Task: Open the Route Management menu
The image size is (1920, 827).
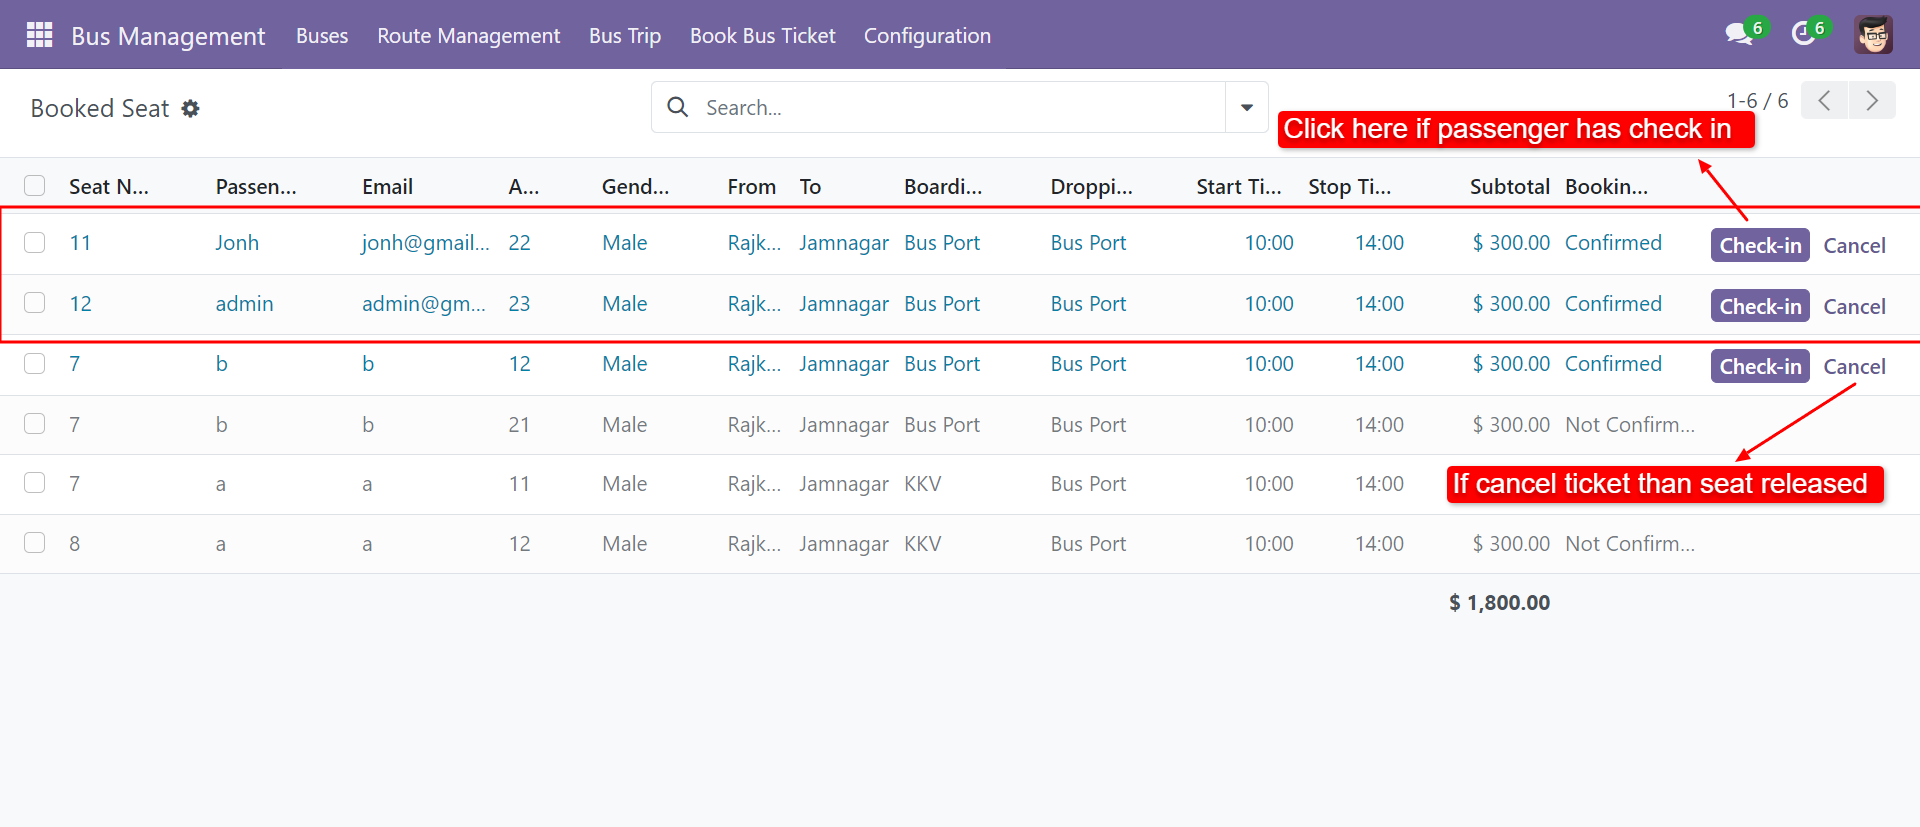Action: (x=468, y=36)
